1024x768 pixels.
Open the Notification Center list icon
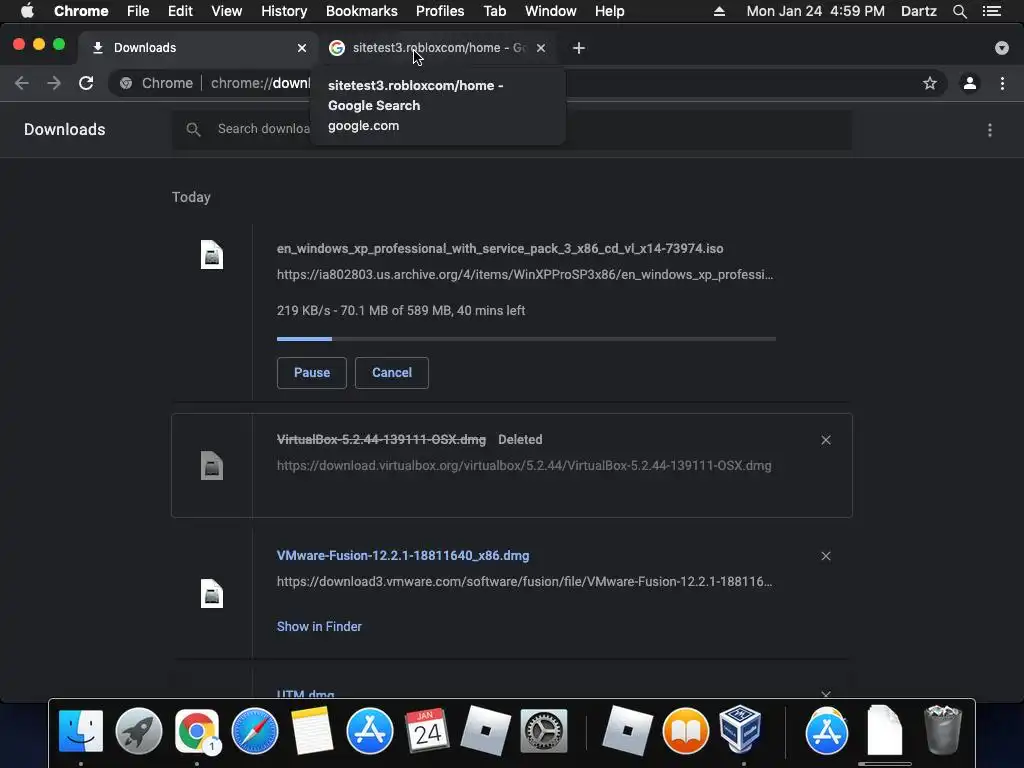coord(991,11)
